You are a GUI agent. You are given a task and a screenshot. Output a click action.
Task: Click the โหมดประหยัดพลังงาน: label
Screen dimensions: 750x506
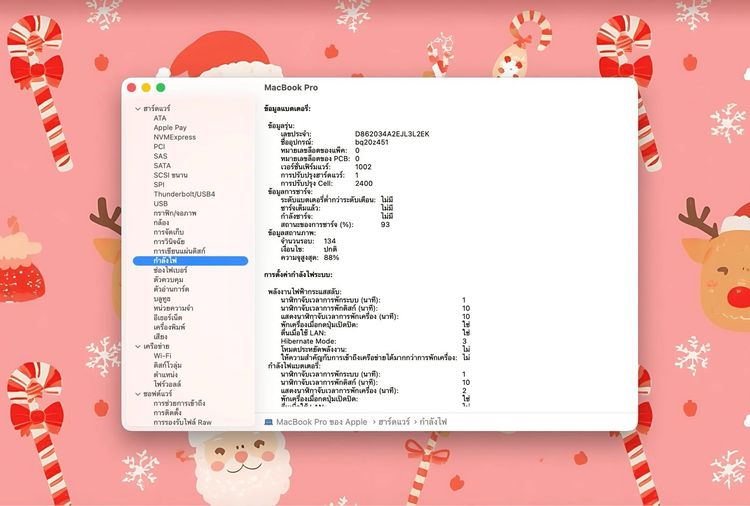[x=314, y=350]
